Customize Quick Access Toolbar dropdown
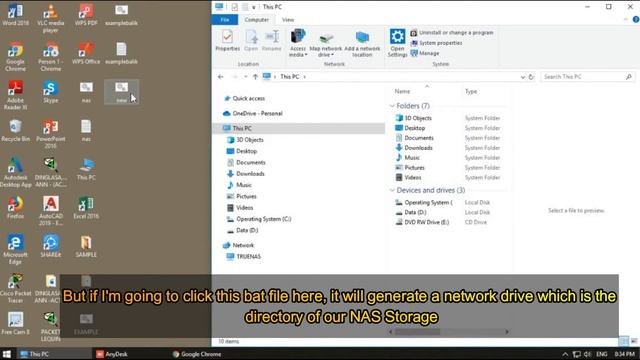Screen dimensions: 640x360 (x=253, y=7)
